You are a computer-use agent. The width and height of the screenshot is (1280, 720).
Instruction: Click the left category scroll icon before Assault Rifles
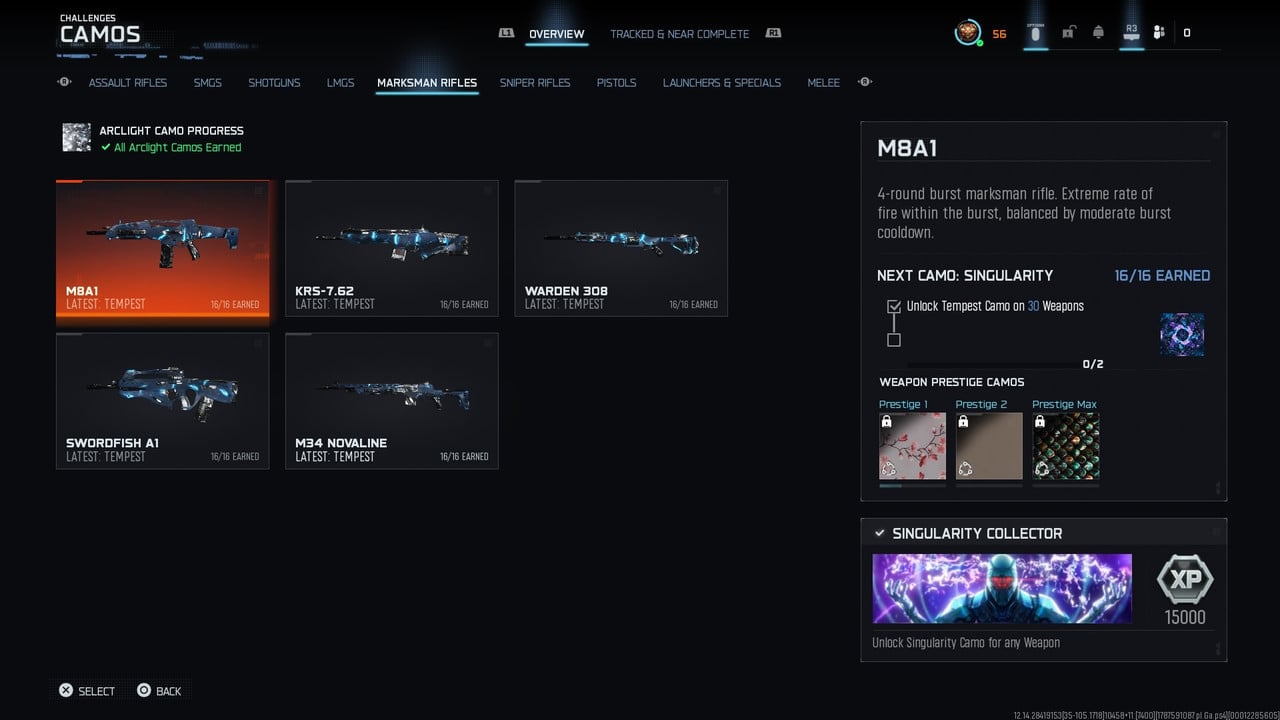[x=65, y=82]
